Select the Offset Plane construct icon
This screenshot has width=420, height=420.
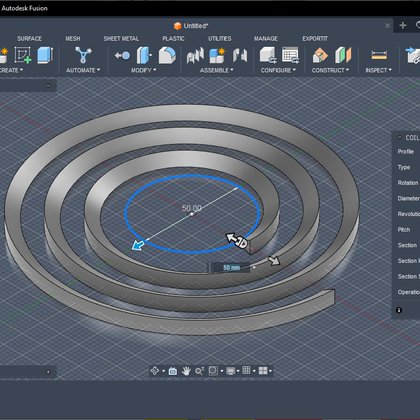[x=320, y=55]
